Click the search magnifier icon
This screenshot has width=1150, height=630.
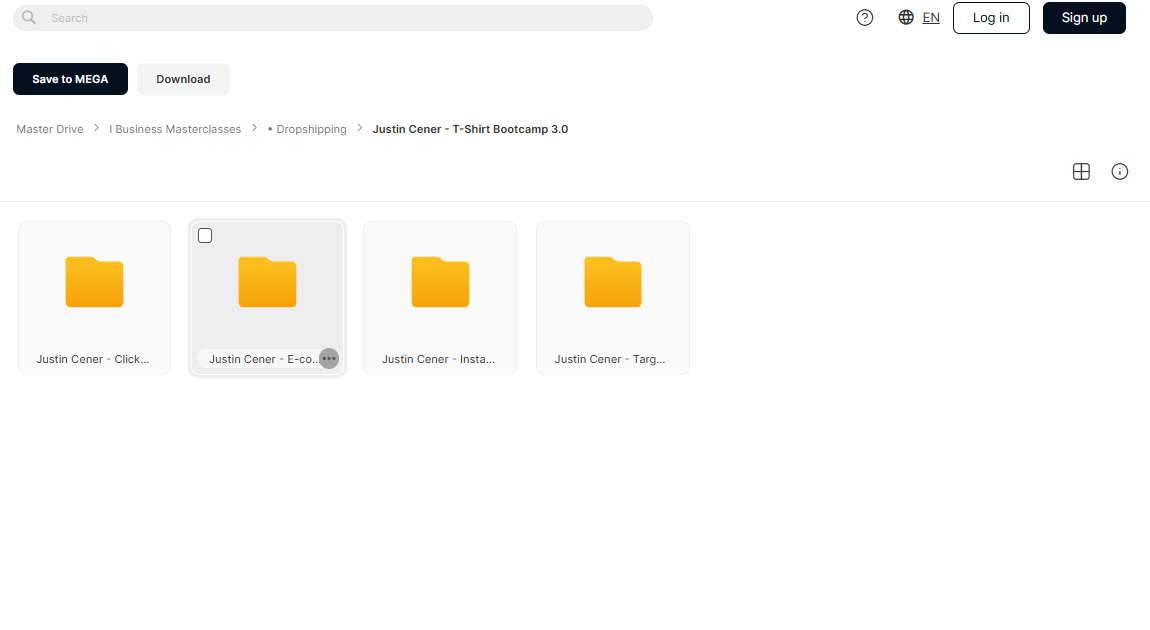(29, 18)
